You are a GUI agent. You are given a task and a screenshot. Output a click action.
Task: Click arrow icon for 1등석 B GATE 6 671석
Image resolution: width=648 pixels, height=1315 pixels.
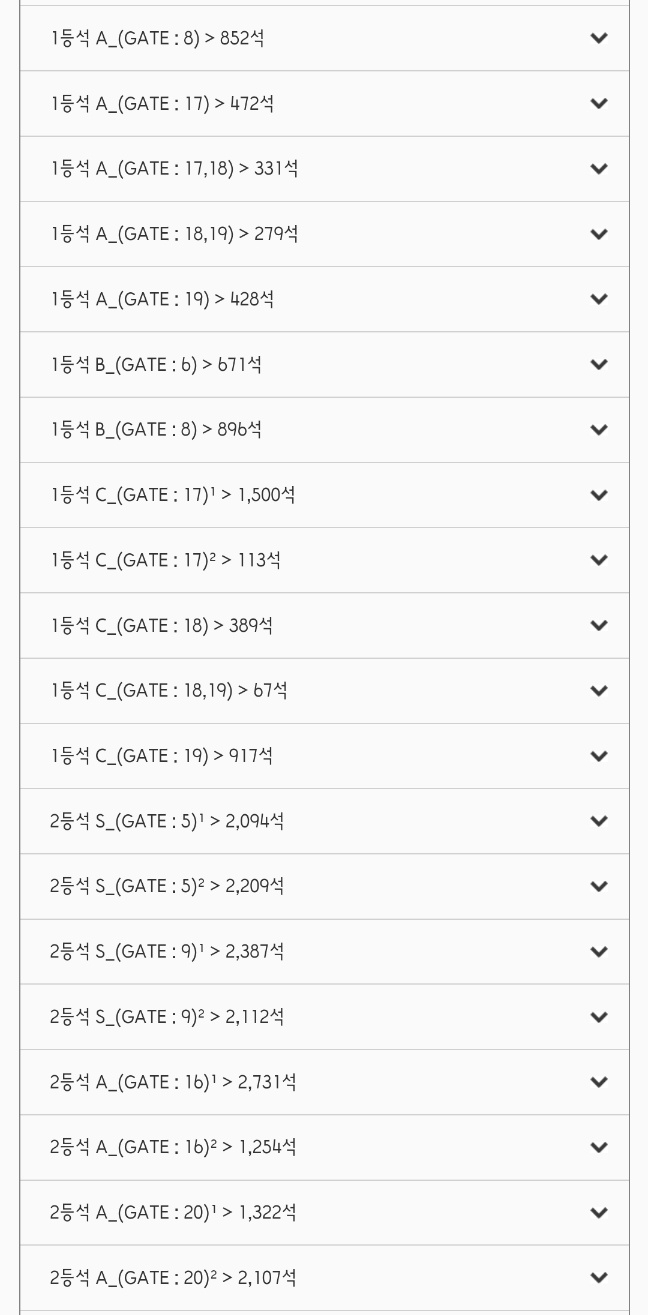pos(599,365)
